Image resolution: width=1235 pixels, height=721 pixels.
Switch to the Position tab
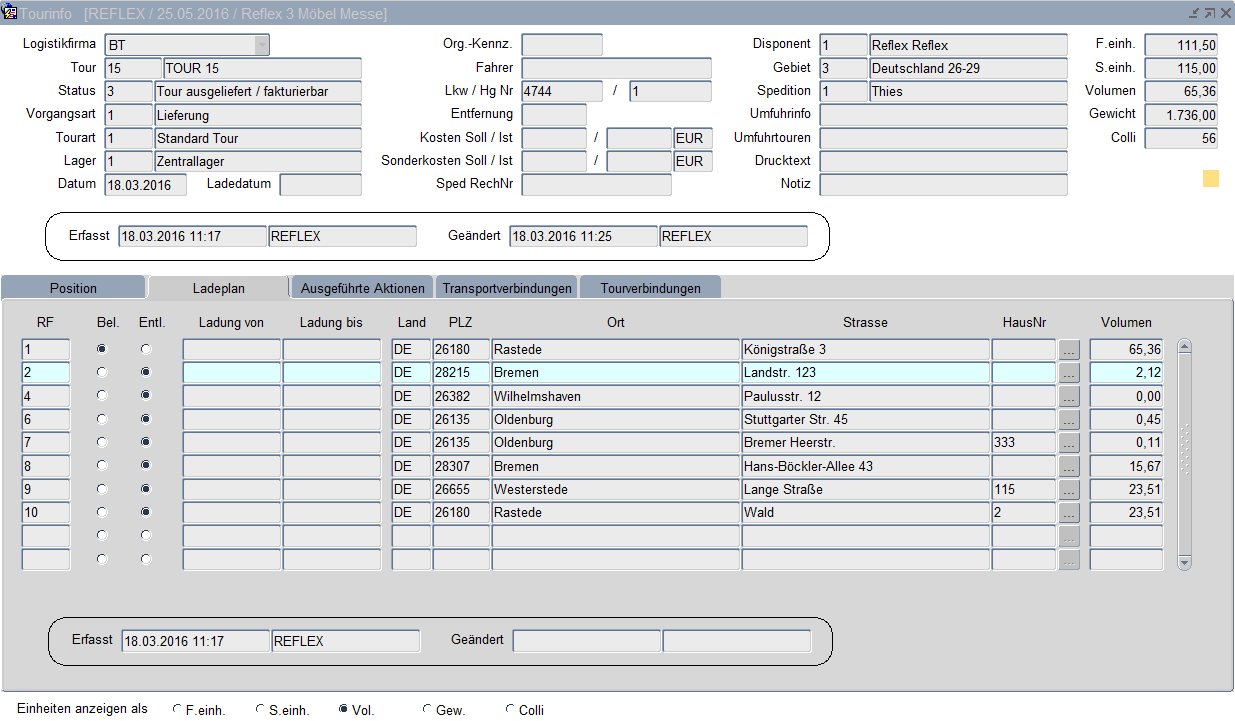pos(74,288)
